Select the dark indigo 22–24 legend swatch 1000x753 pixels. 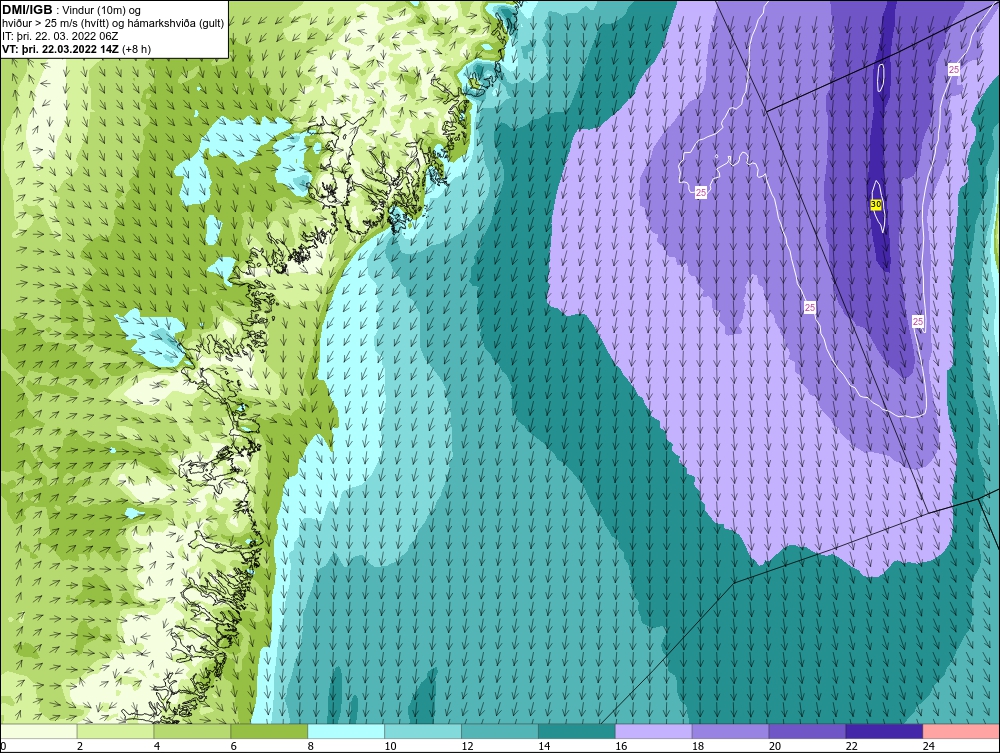[884, 731]
